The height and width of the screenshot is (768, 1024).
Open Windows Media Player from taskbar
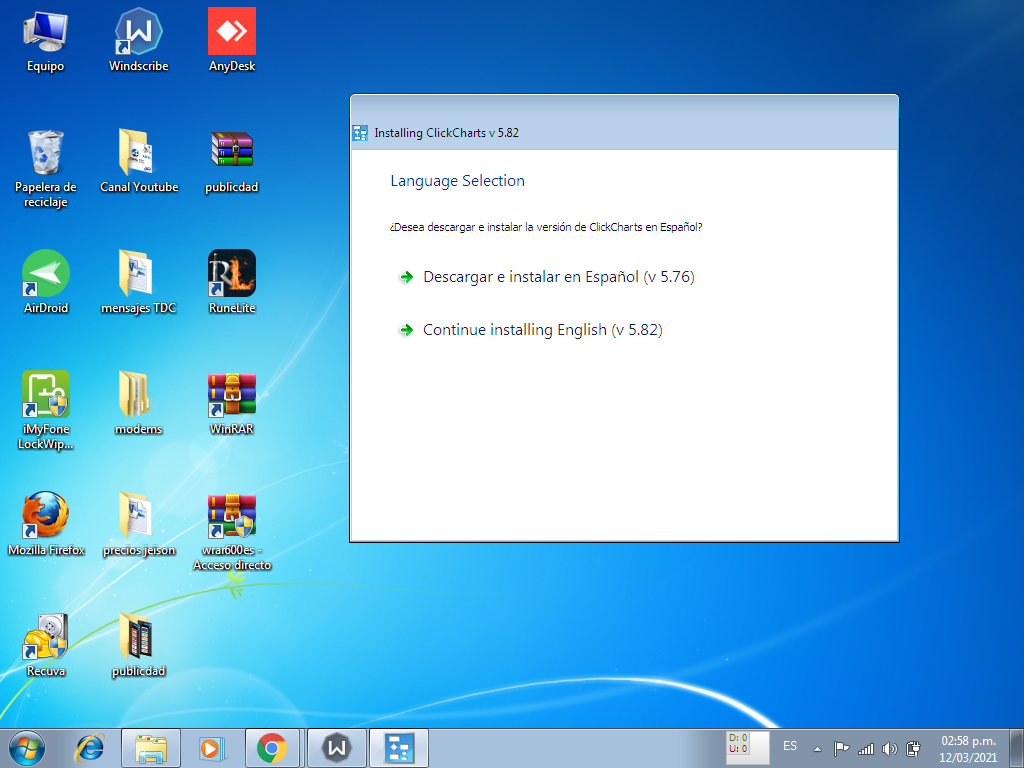point(211,748)
